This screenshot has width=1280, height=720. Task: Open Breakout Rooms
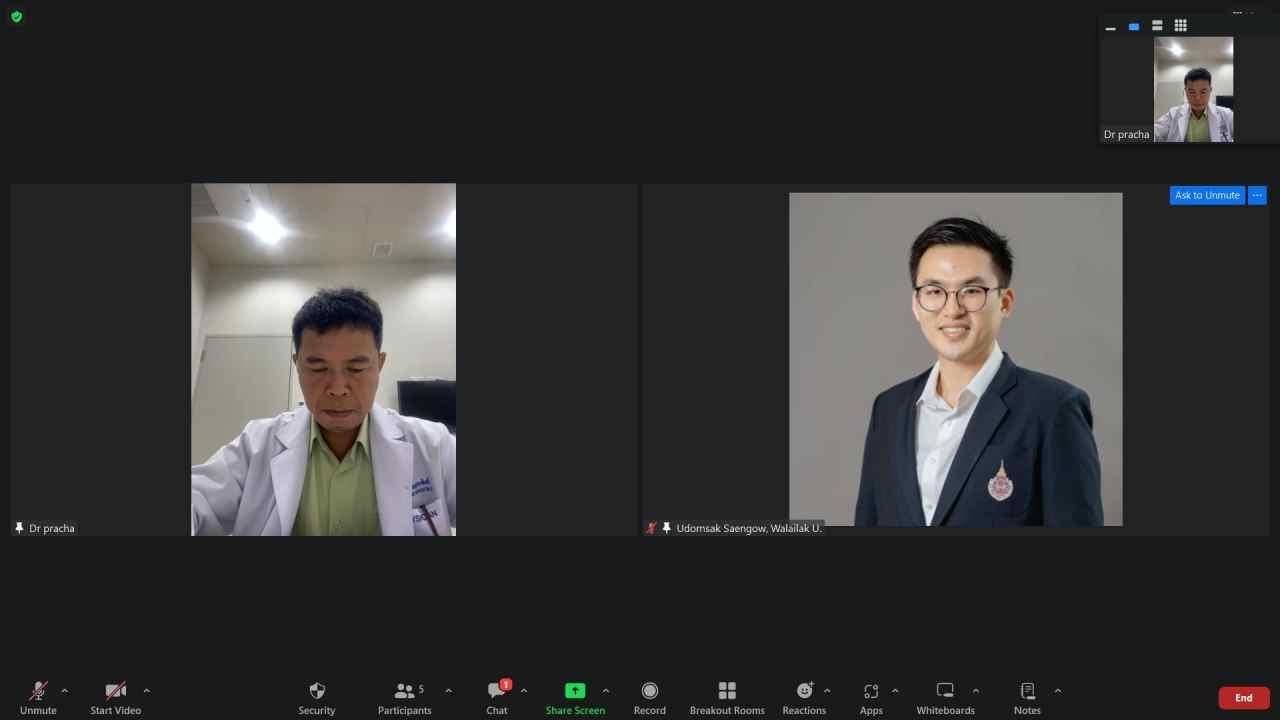coord(727,697)
